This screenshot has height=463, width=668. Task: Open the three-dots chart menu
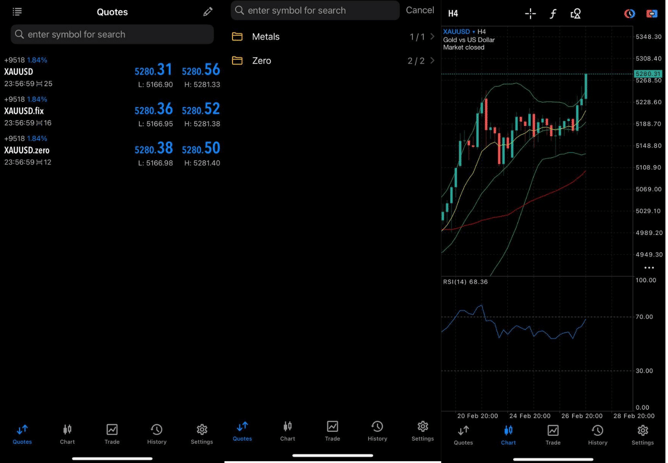pyautogui.click(x=649, y=267)
